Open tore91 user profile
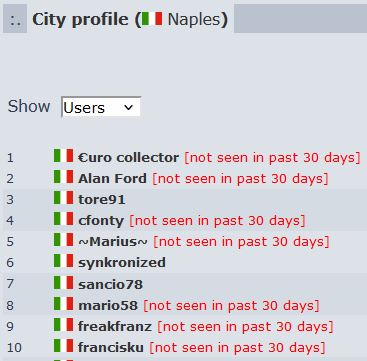 tap(102, 200)
